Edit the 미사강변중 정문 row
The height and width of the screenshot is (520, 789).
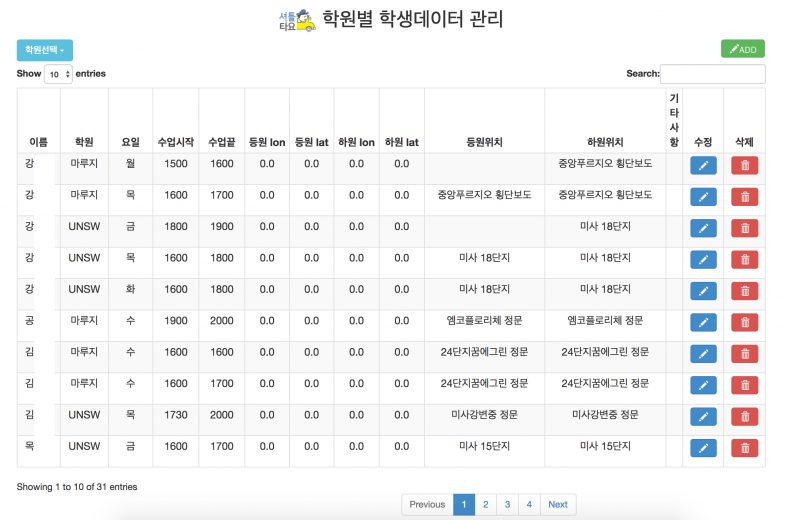tap(703, 416)
